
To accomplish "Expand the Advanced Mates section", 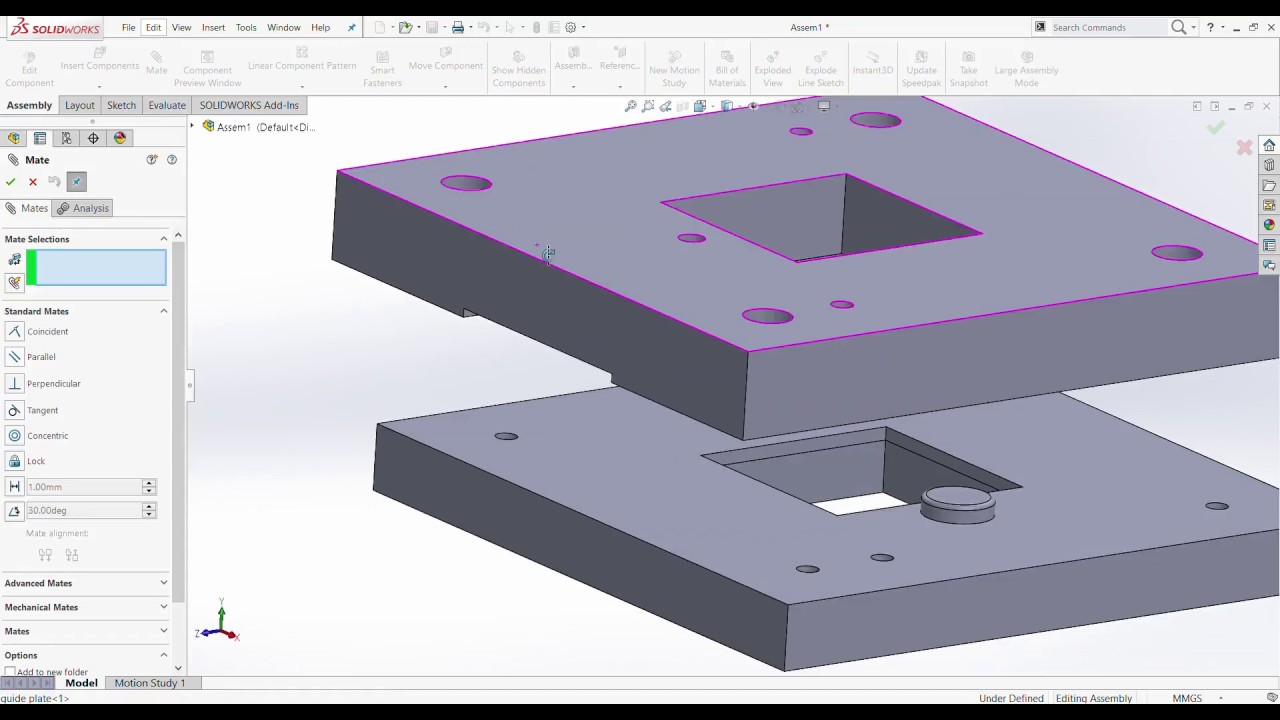I will click(164, 583).
